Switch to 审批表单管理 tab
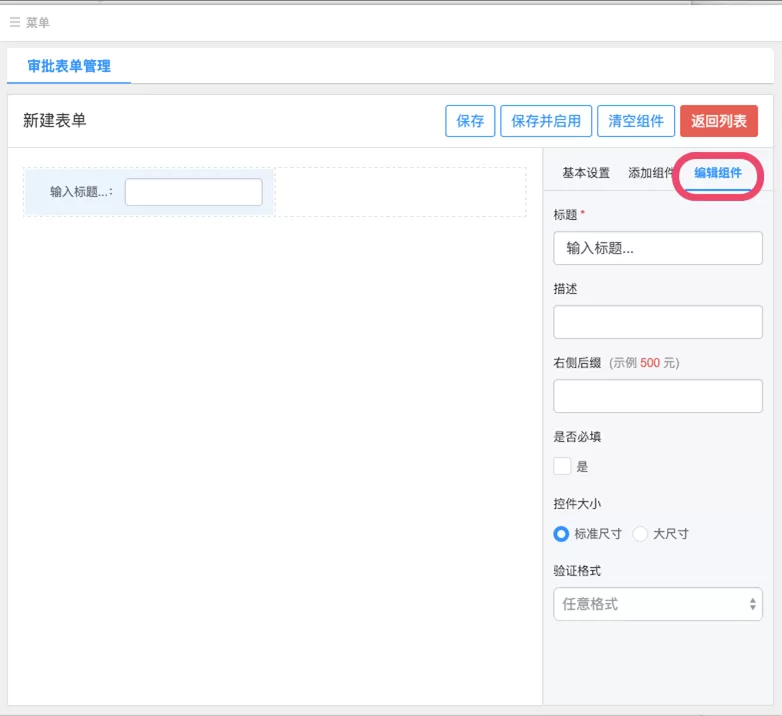 (69, 66)
